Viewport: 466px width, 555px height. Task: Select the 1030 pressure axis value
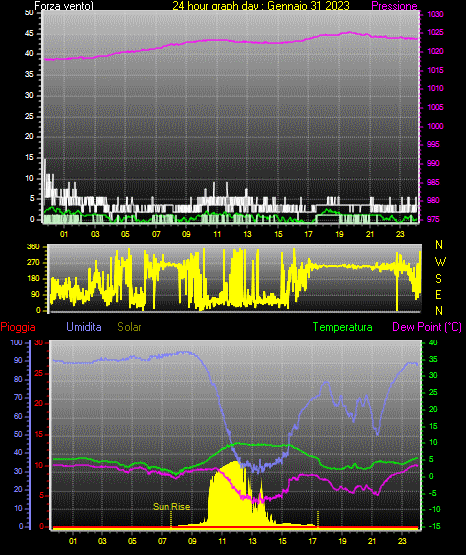click(435, 14)
